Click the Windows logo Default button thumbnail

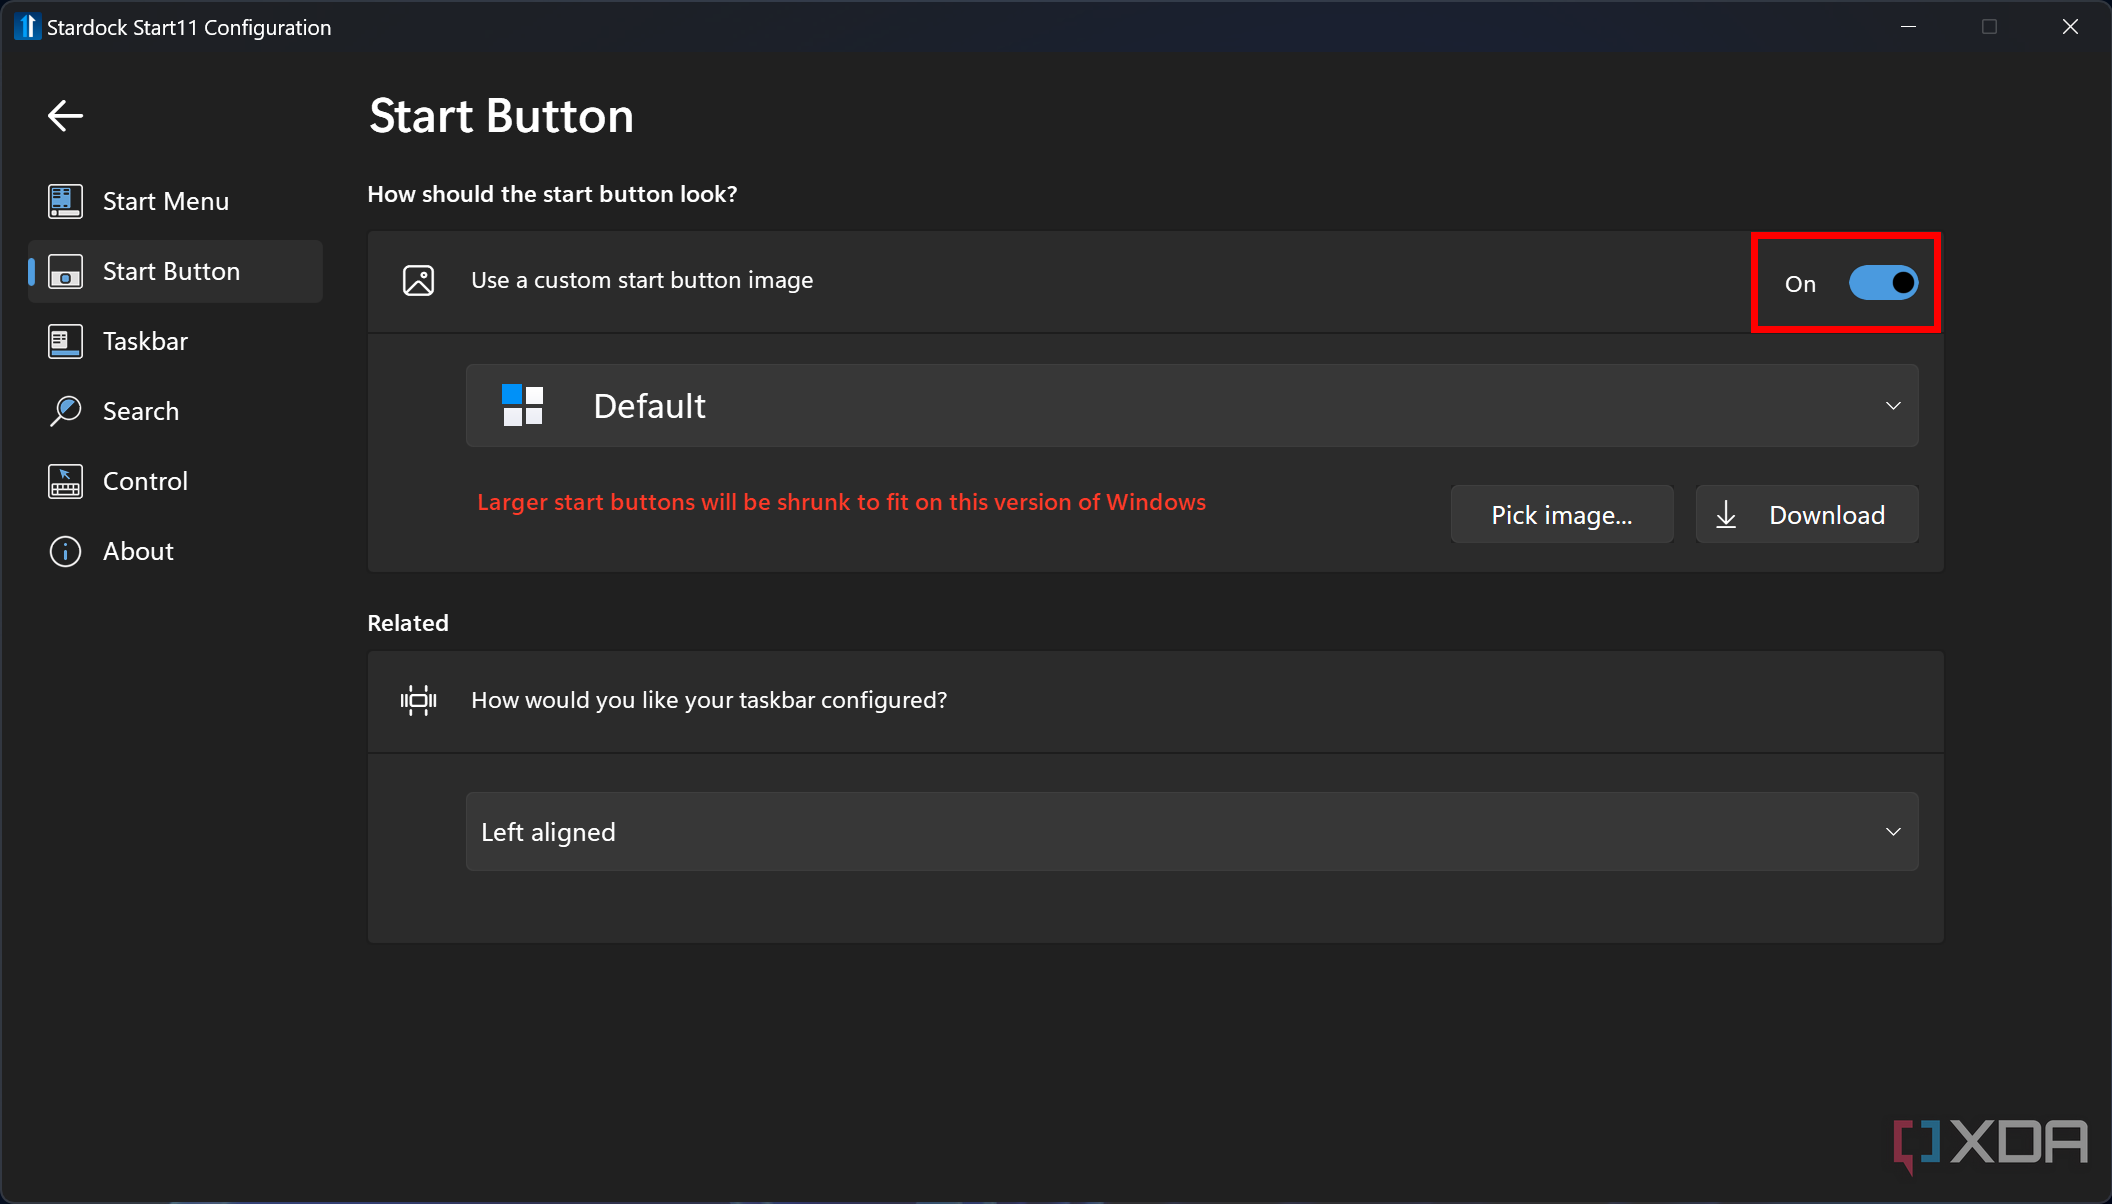522,405
